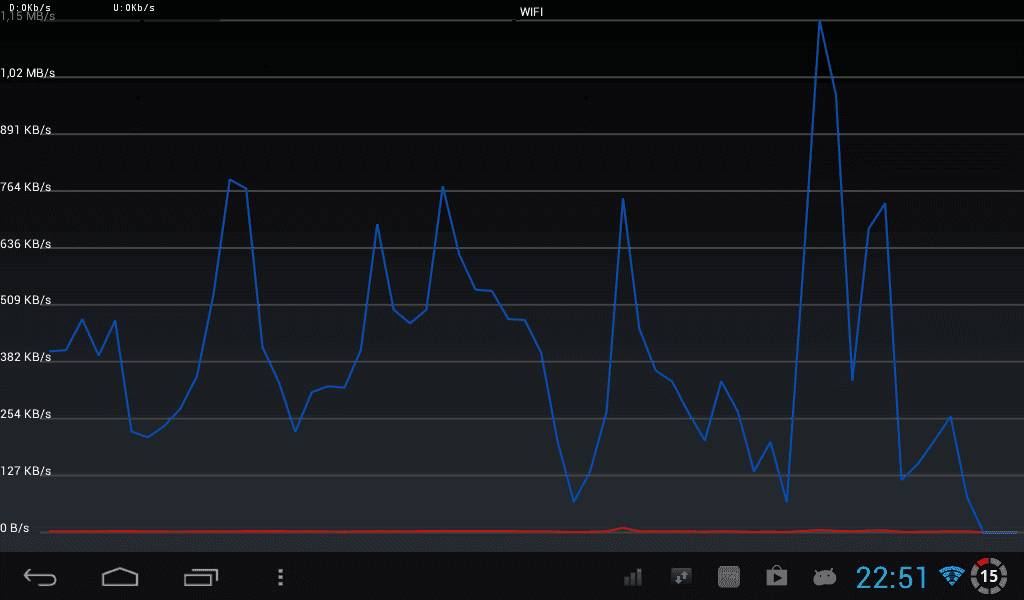Open the data transfer arrows notification
The image size is (1024, 600).
tap(681, 576)
